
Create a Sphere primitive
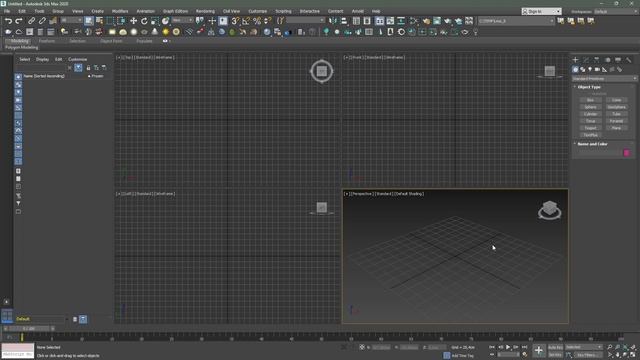point(590,107)
